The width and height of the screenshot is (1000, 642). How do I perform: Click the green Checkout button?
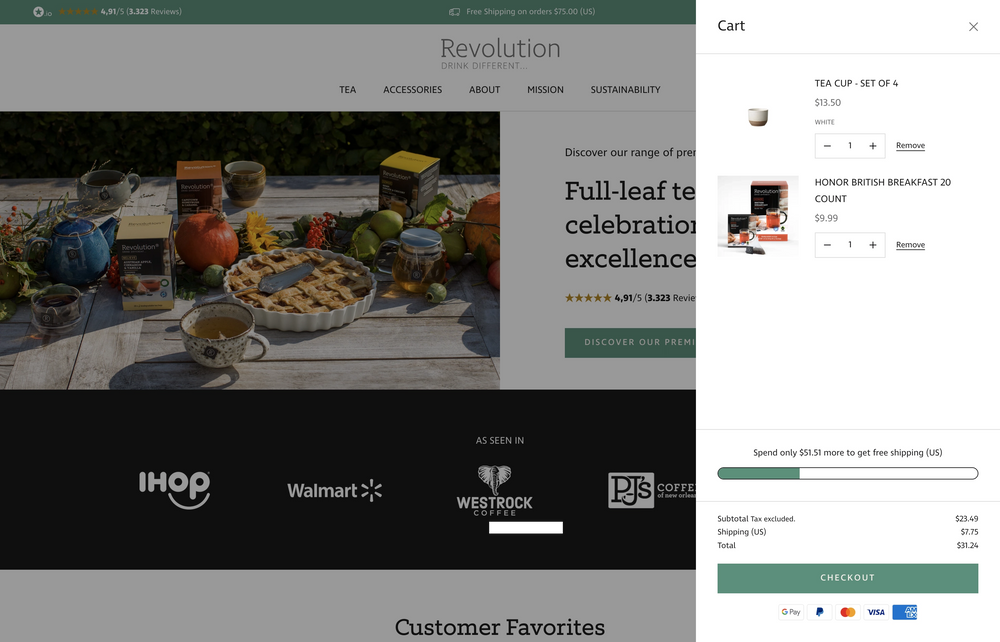coord(847,578)
